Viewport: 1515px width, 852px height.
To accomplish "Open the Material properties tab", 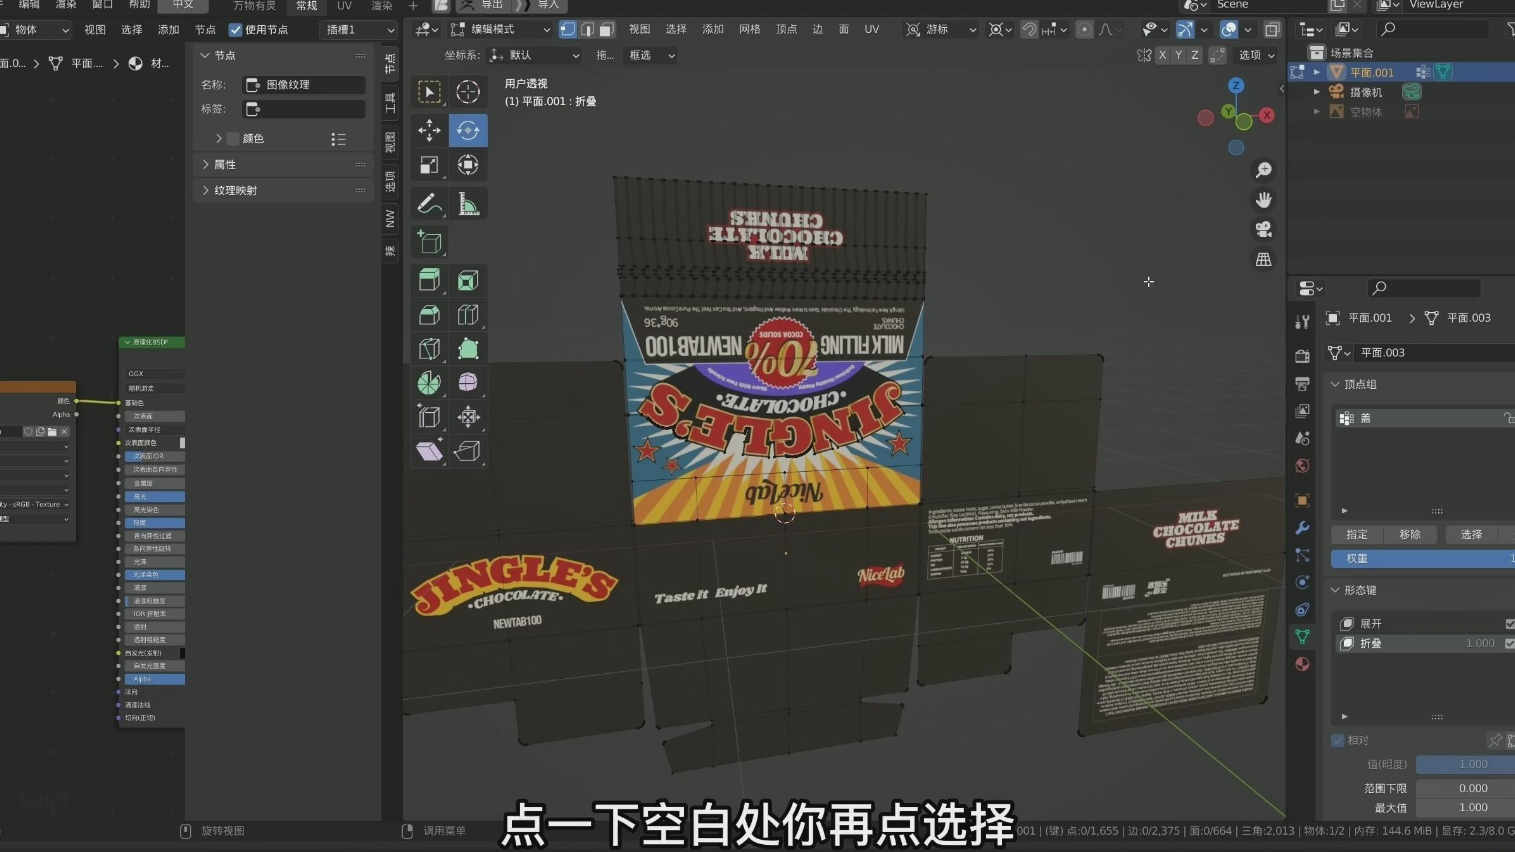I will point(1302,664).
